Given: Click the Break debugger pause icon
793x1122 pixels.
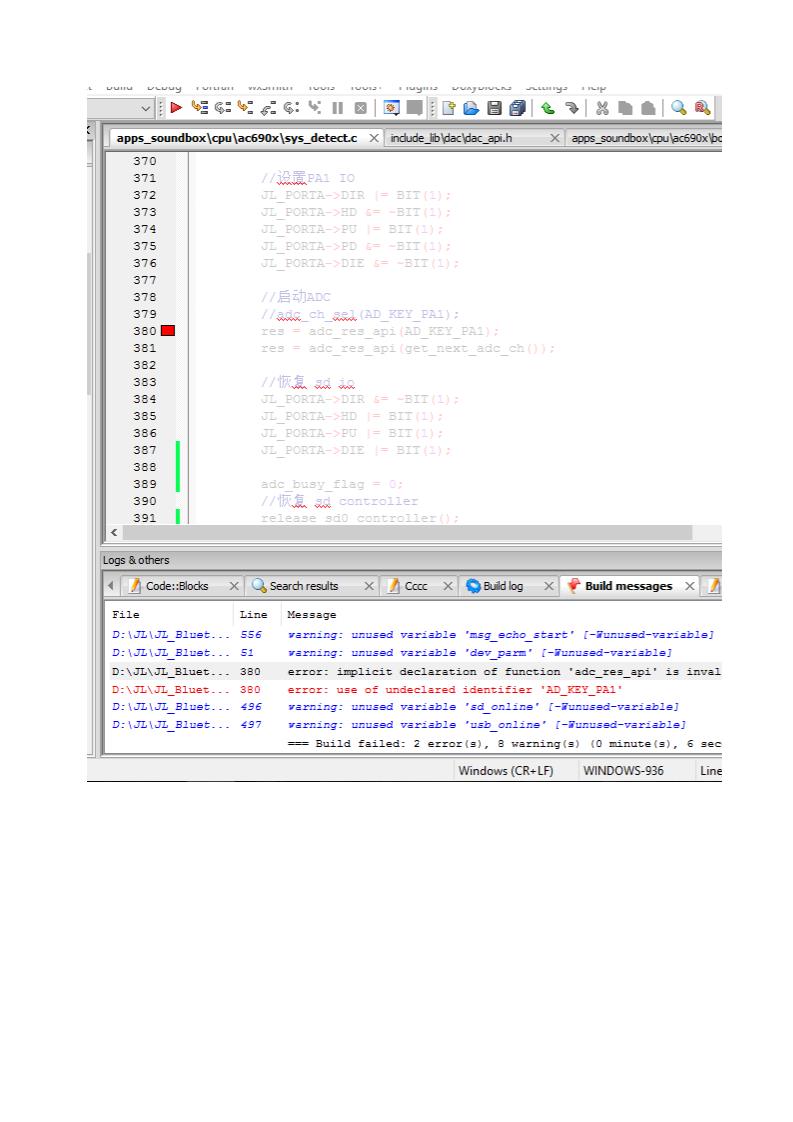Looking at the screenshot, I should (338, 108).
